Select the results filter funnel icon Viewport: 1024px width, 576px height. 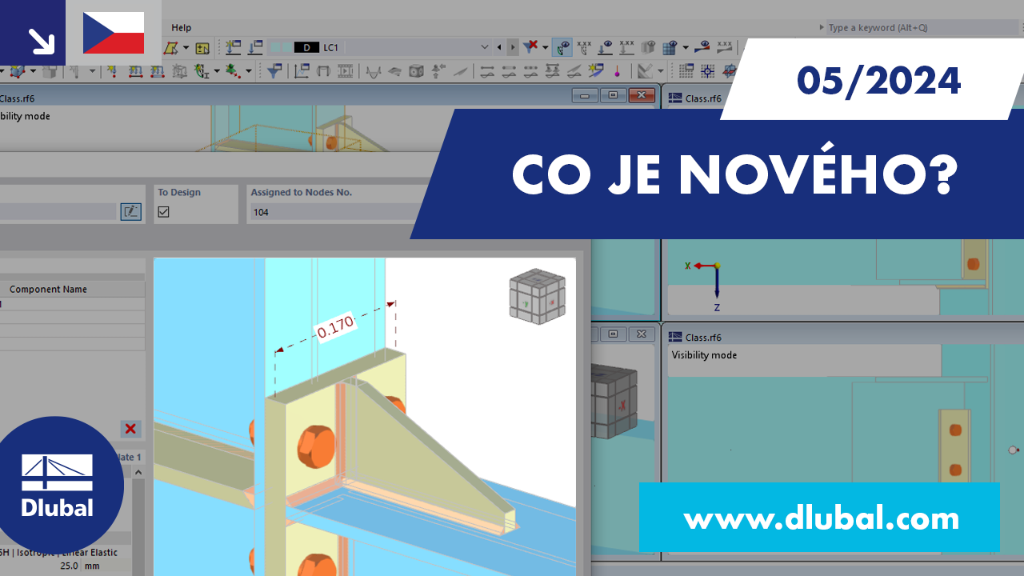[x=275, y=71]
